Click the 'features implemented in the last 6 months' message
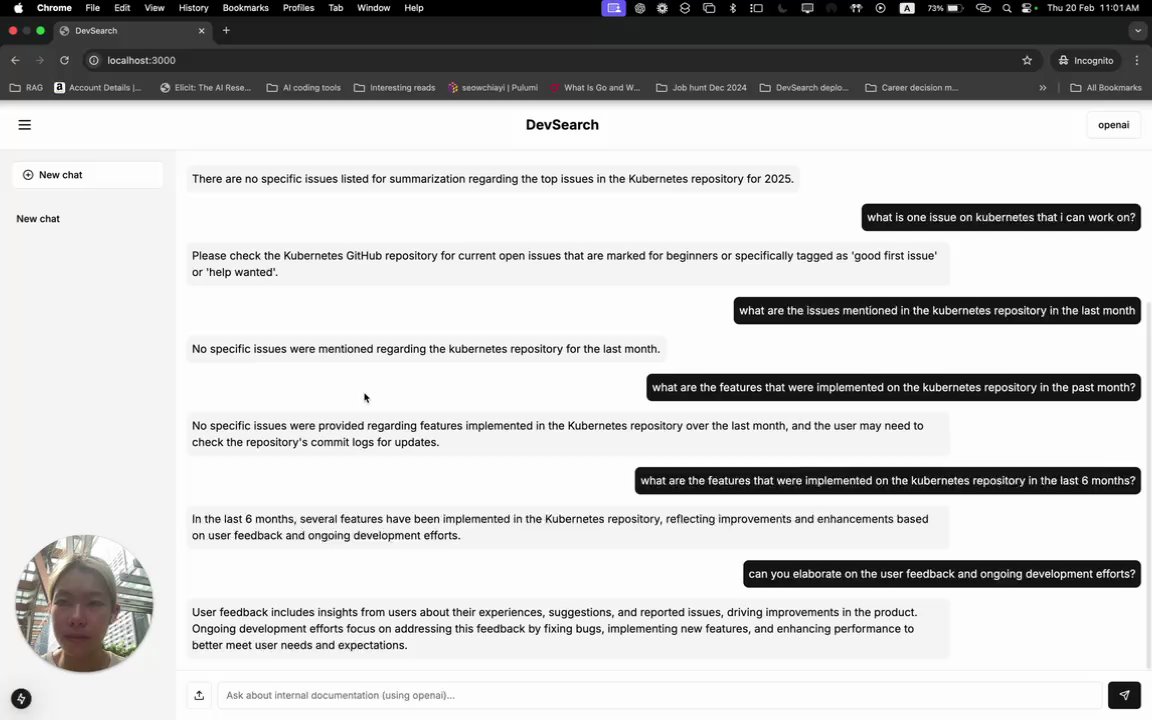This screenshot has height=720, width=1152. 888,480
